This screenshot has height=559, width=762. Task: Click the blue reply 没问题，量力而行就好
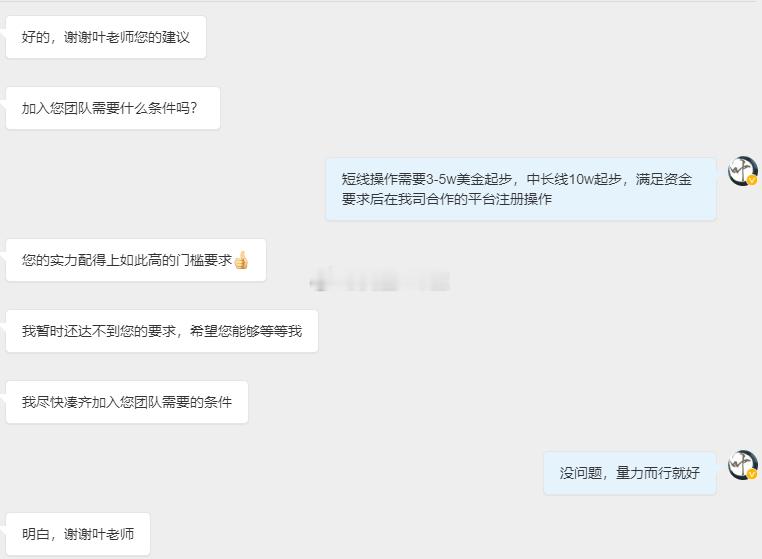click(630, 473)
